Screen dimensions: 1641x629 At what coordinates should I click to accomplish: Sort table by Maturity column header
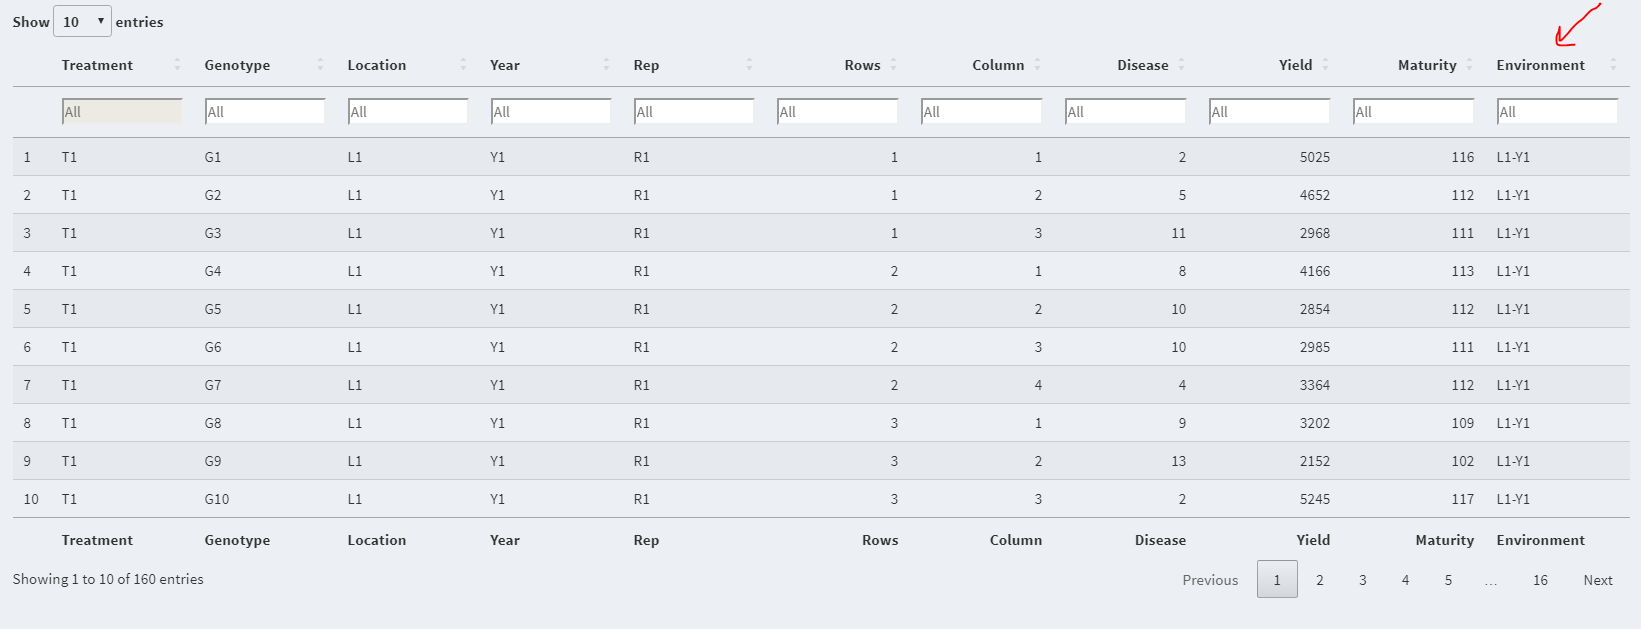(1427, 65)
